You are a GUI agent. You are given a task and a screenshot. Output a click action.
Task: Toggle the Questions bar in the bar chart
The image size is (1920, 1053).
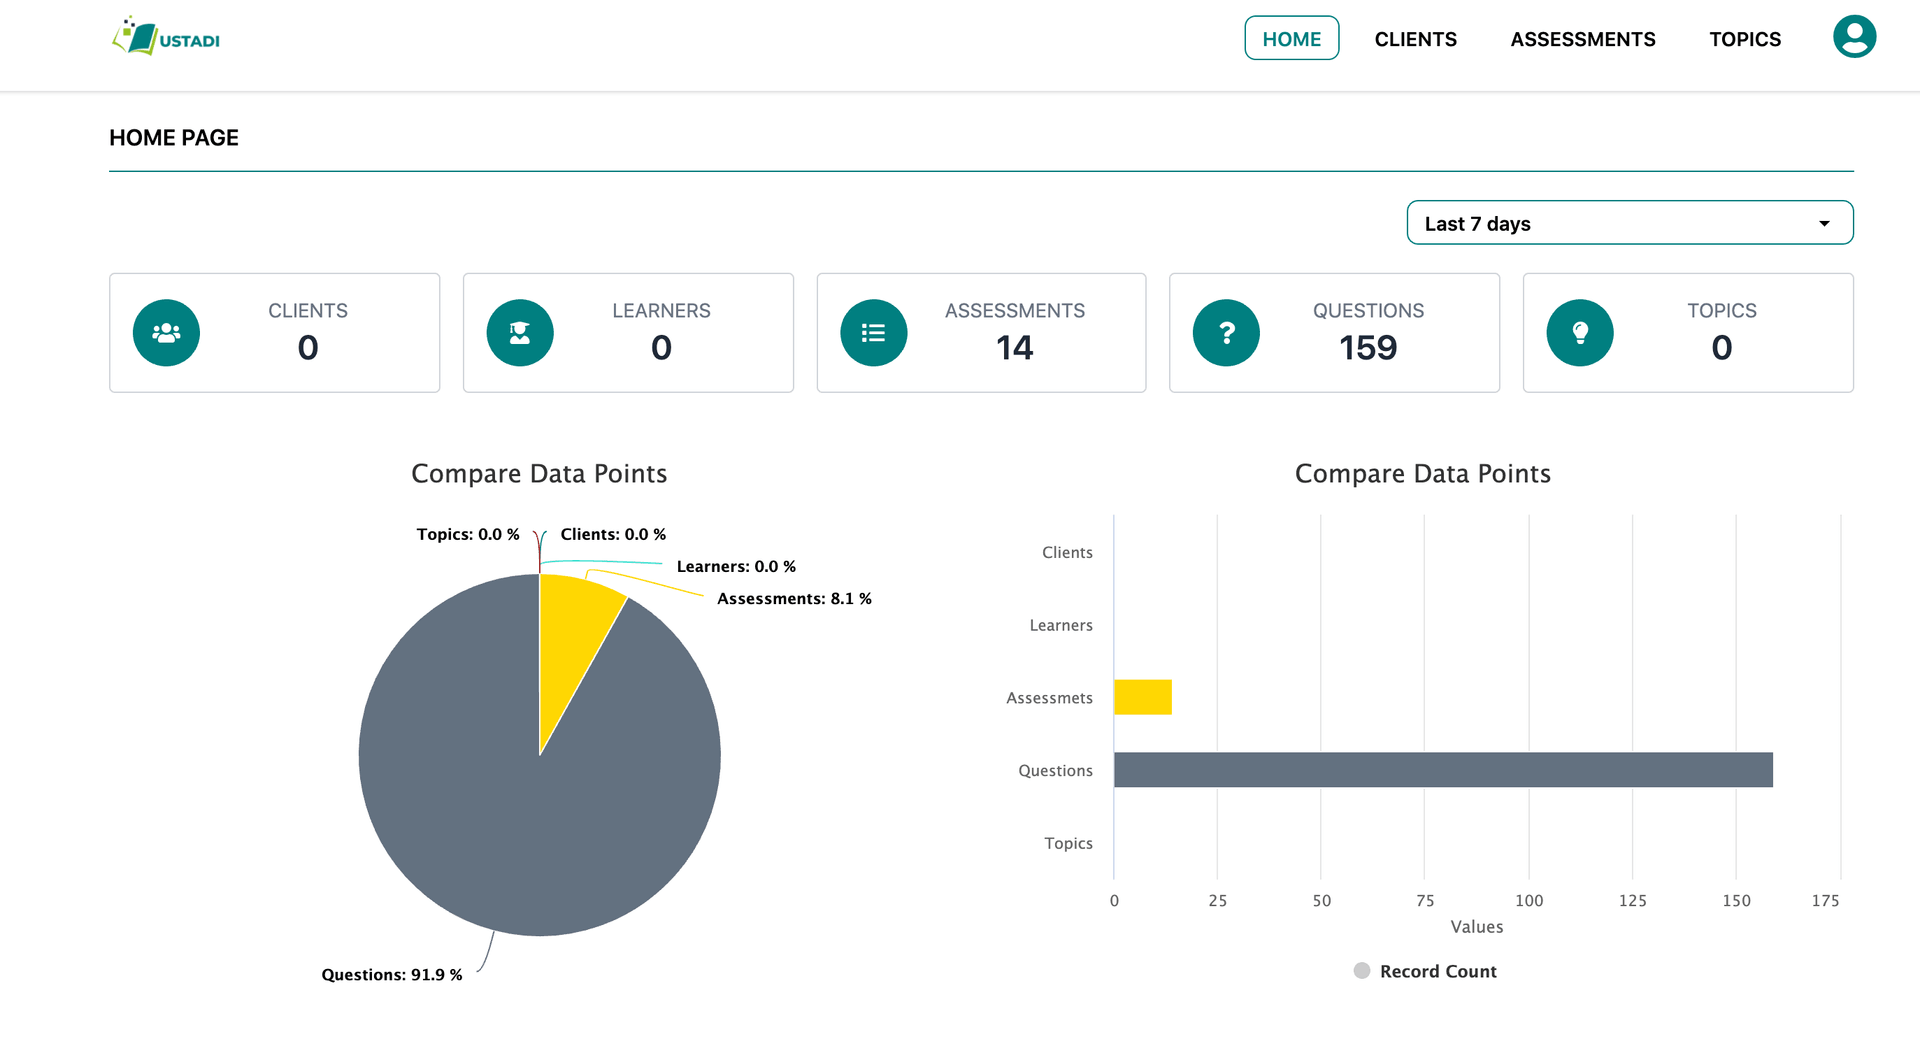click(1440, 770)
